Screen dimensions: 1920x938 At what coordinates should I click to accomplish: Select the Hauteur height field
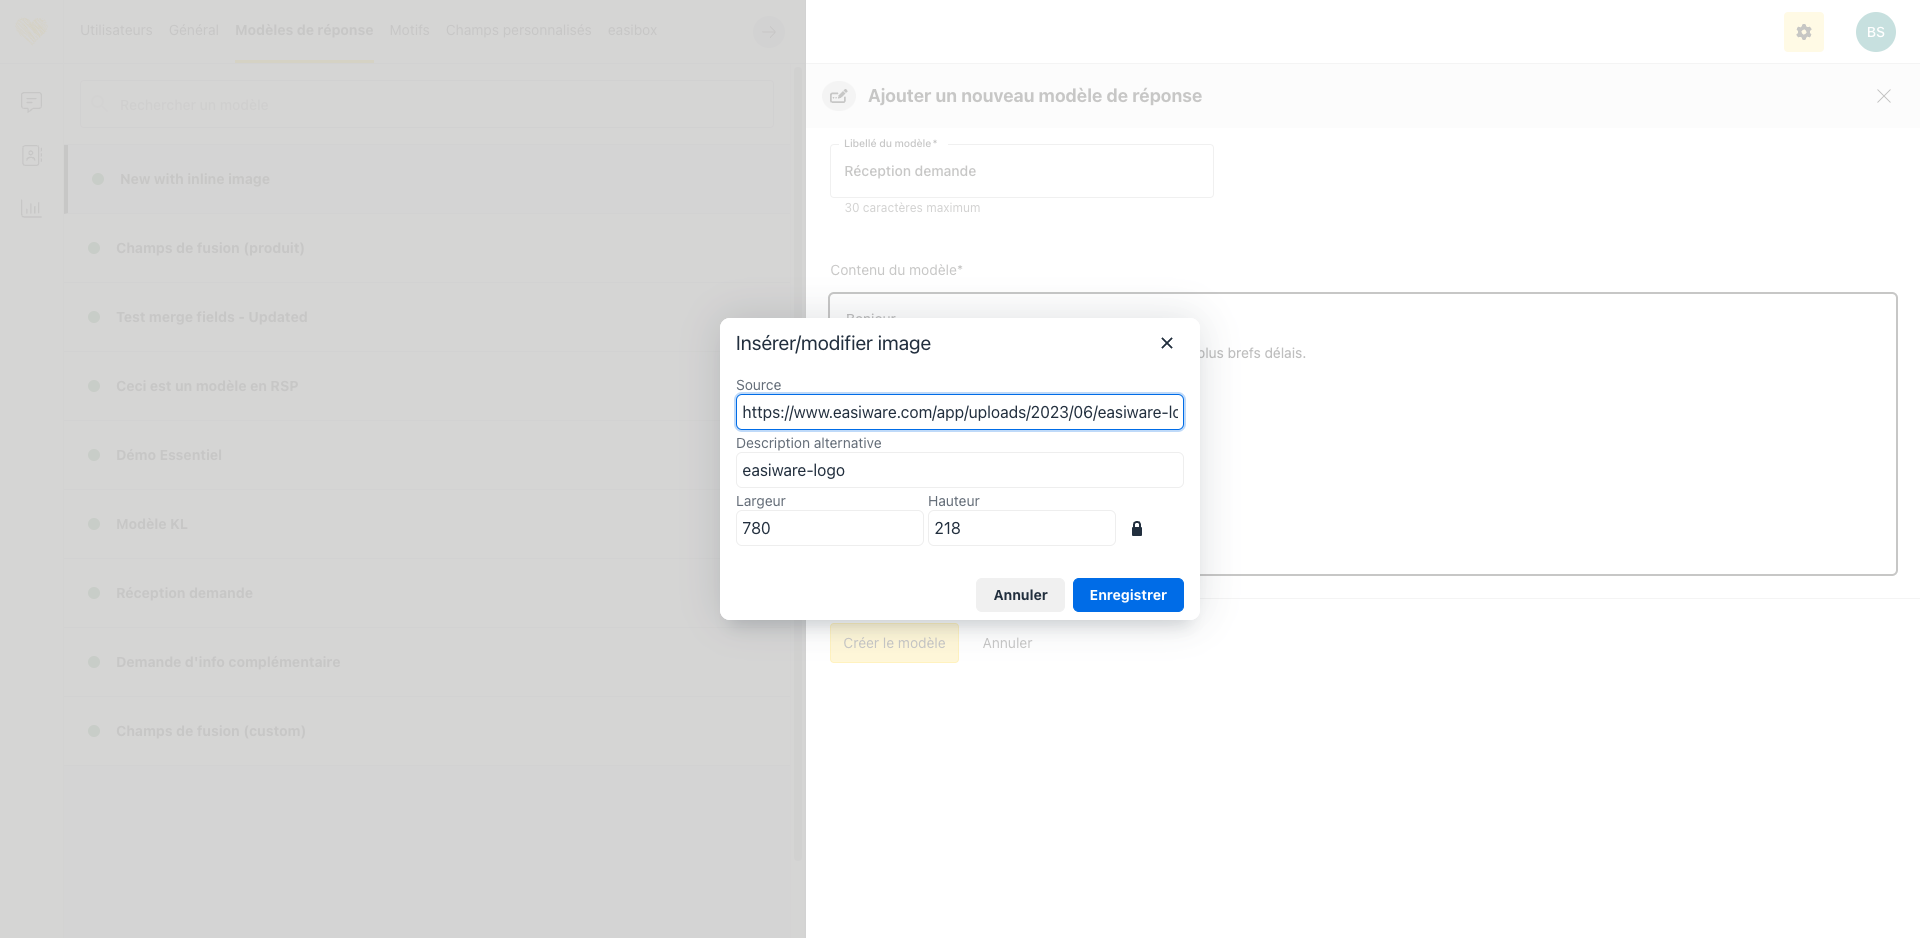[x=1020, y=528]
